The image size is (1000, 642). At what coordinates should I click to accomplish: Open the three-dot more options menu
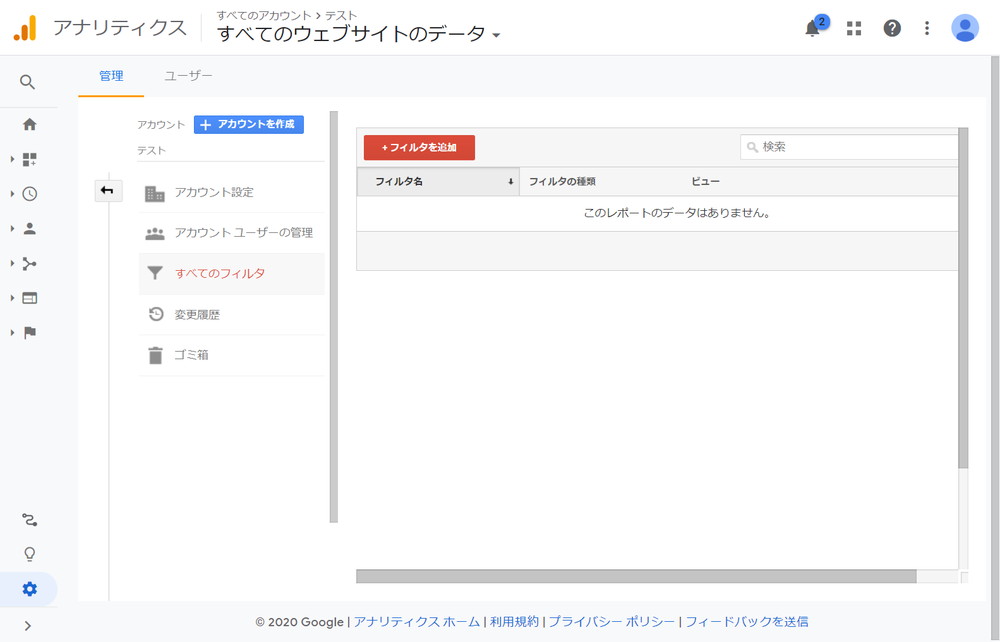click(927, 28)
